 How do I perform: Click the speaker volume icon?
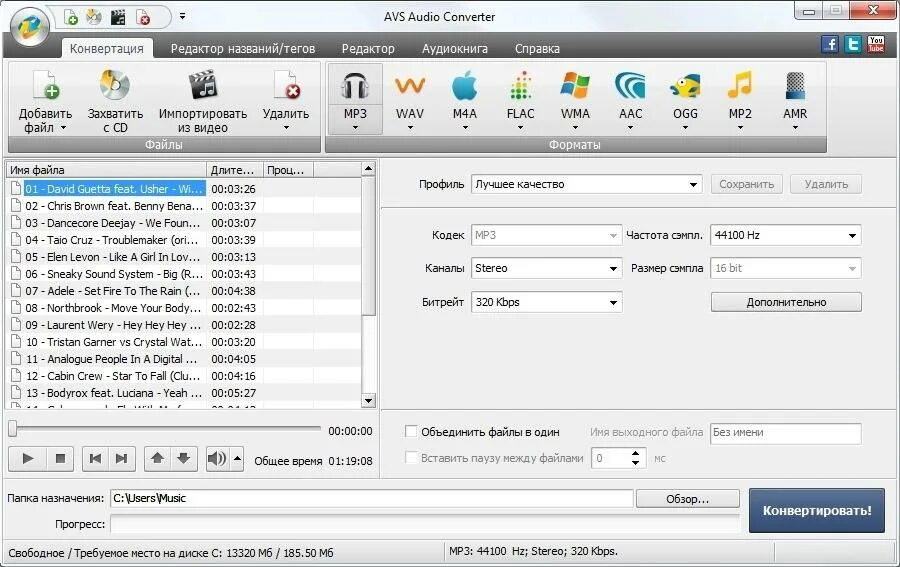218,458
